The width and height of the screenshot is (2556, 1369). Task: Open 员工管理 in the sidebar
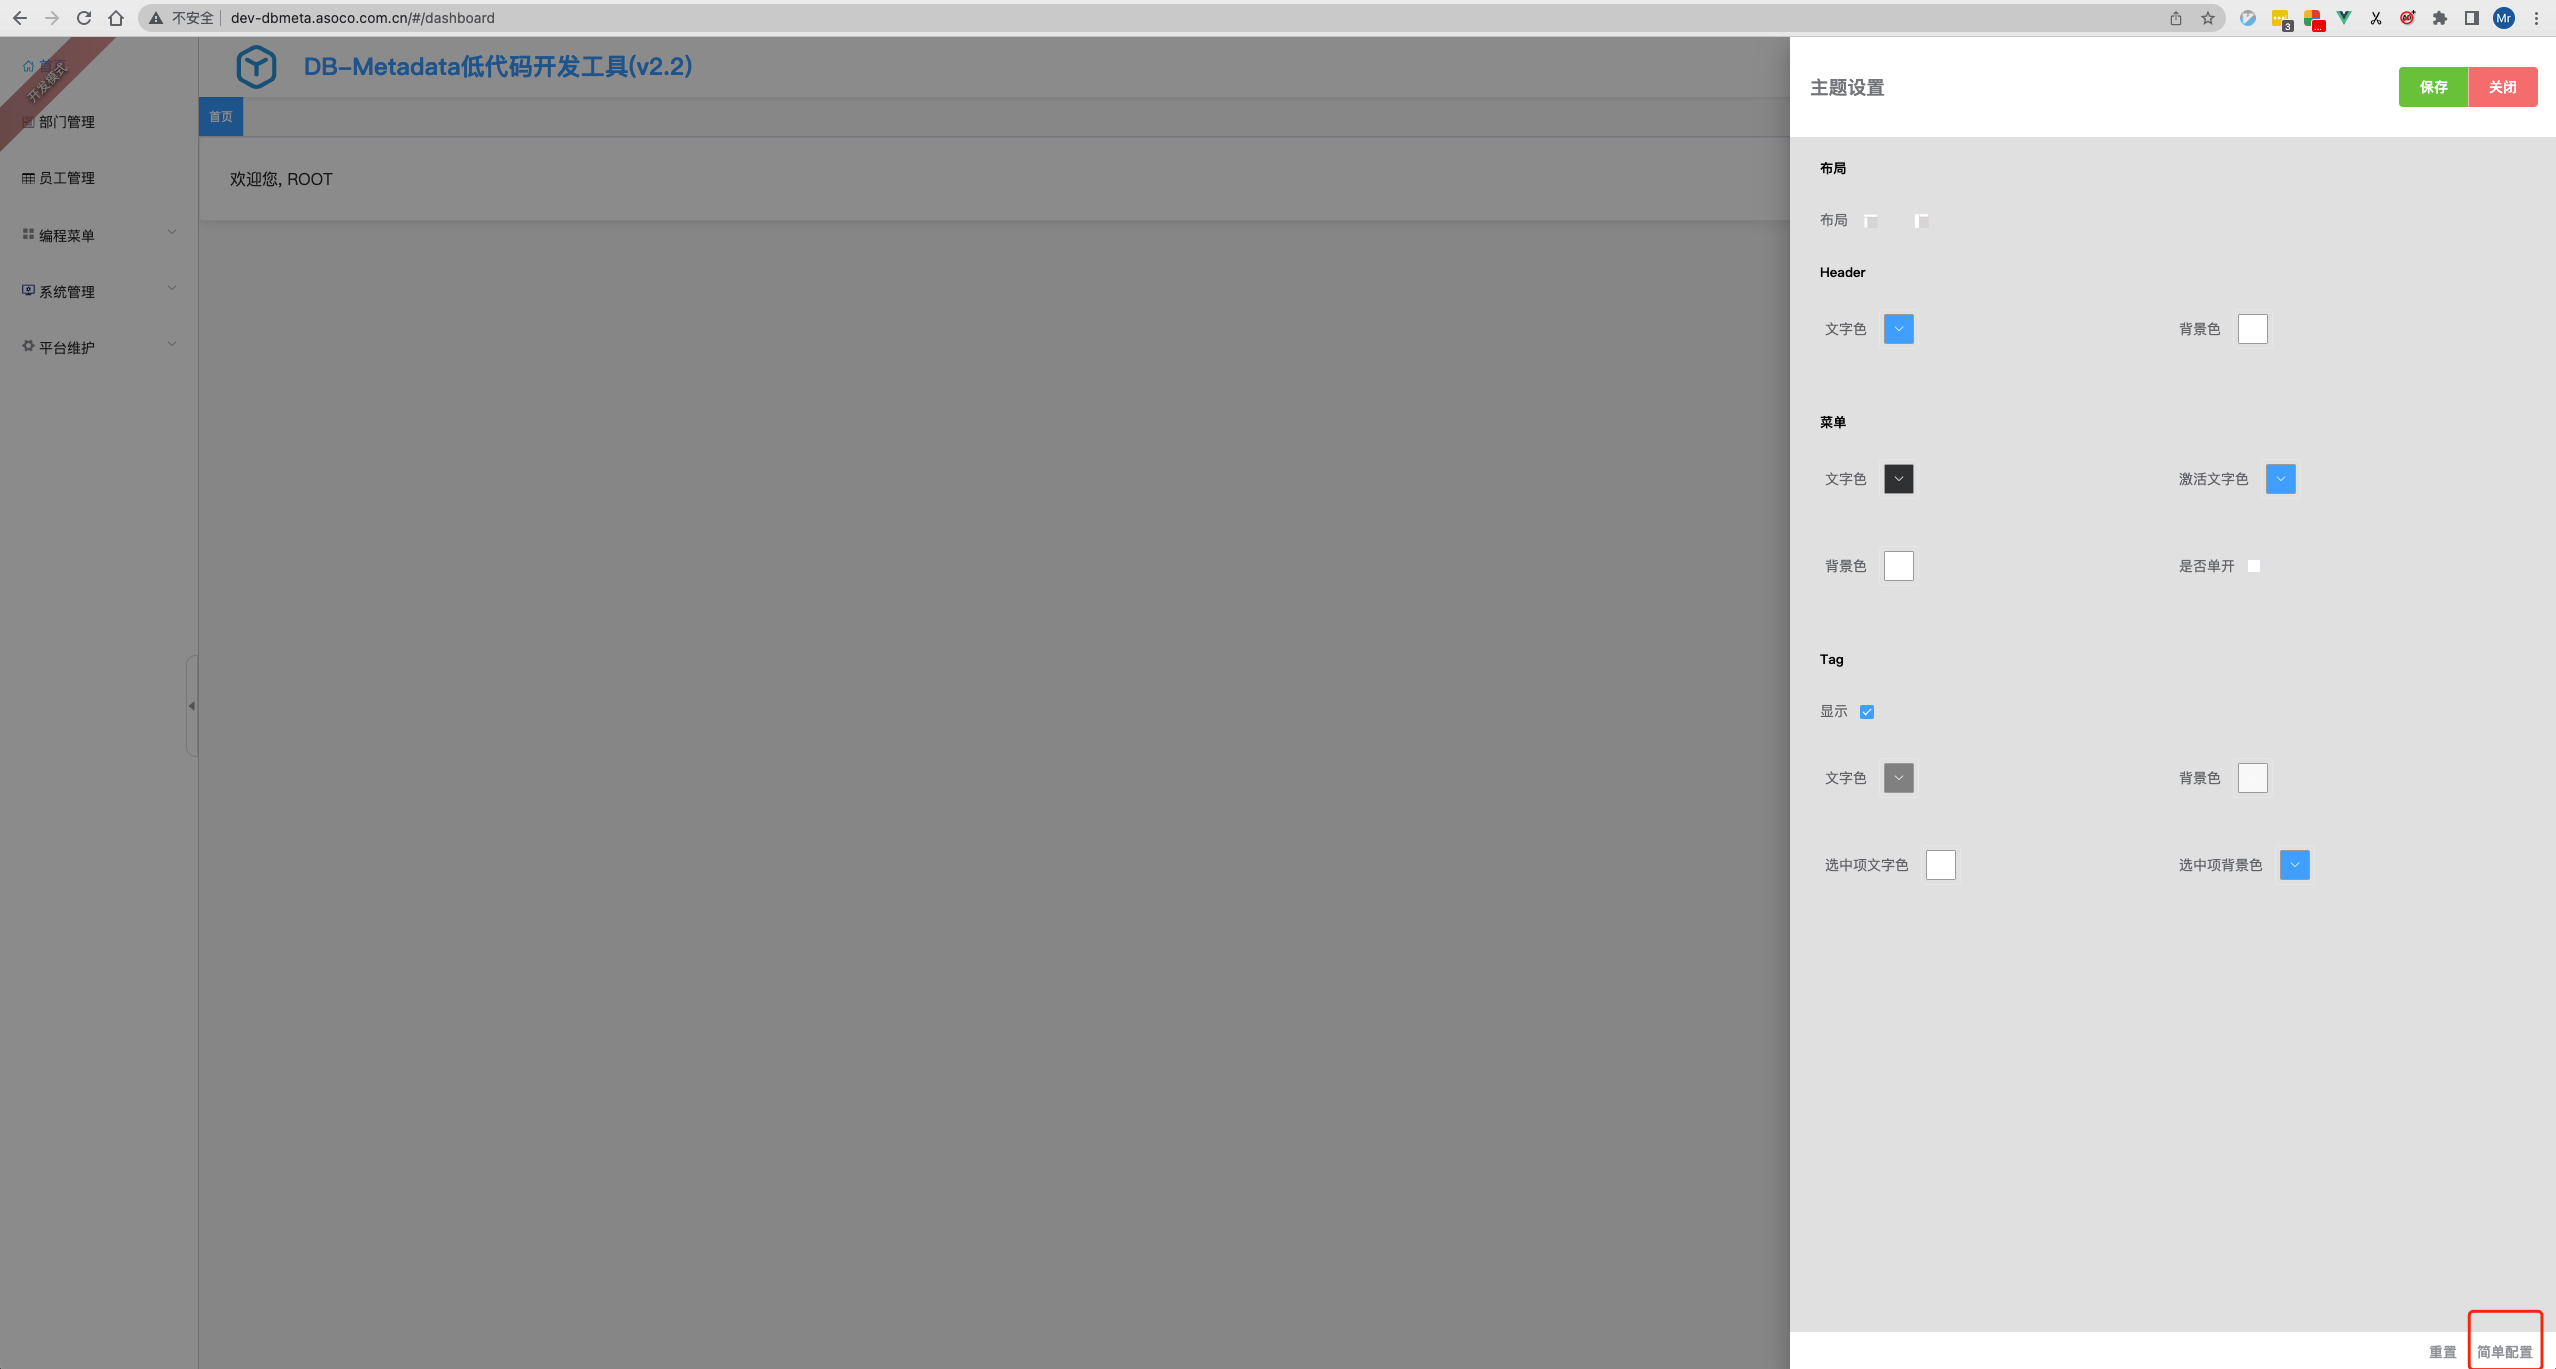click(x=66, y=178)
